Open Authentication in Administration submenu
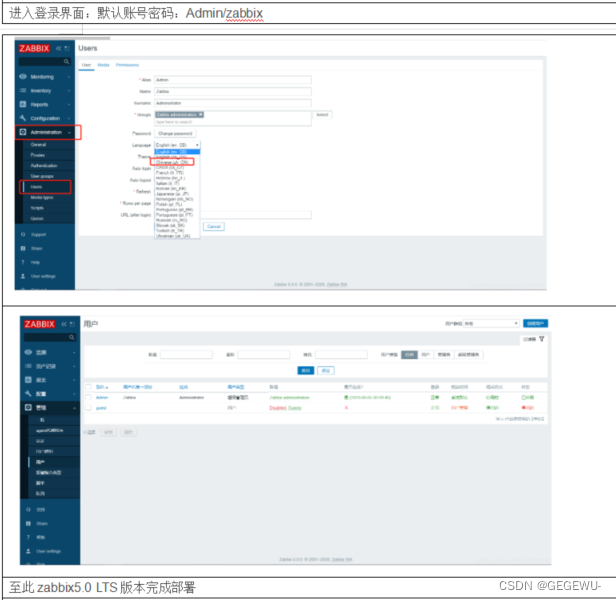The height and width of the screenshot is (600, 616). (x=44, y=165)
